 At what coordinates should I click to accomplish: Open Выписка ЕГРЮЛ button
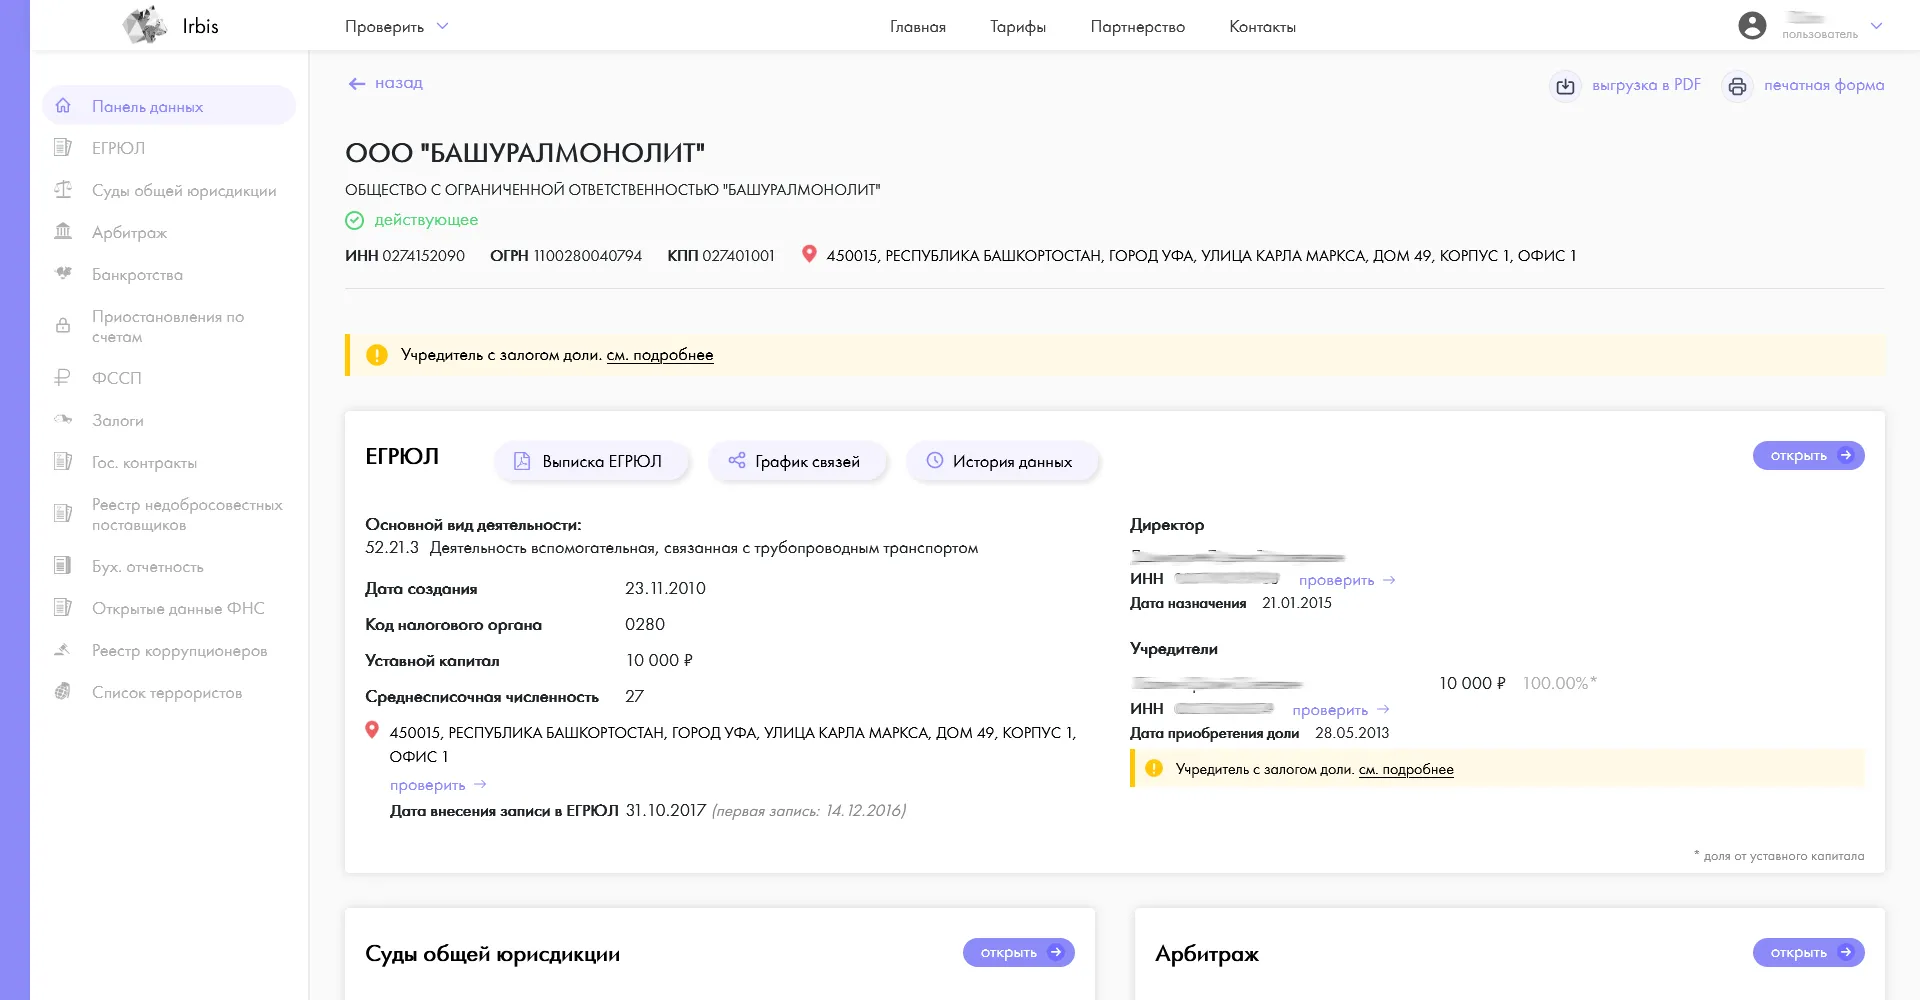(591, 461)
